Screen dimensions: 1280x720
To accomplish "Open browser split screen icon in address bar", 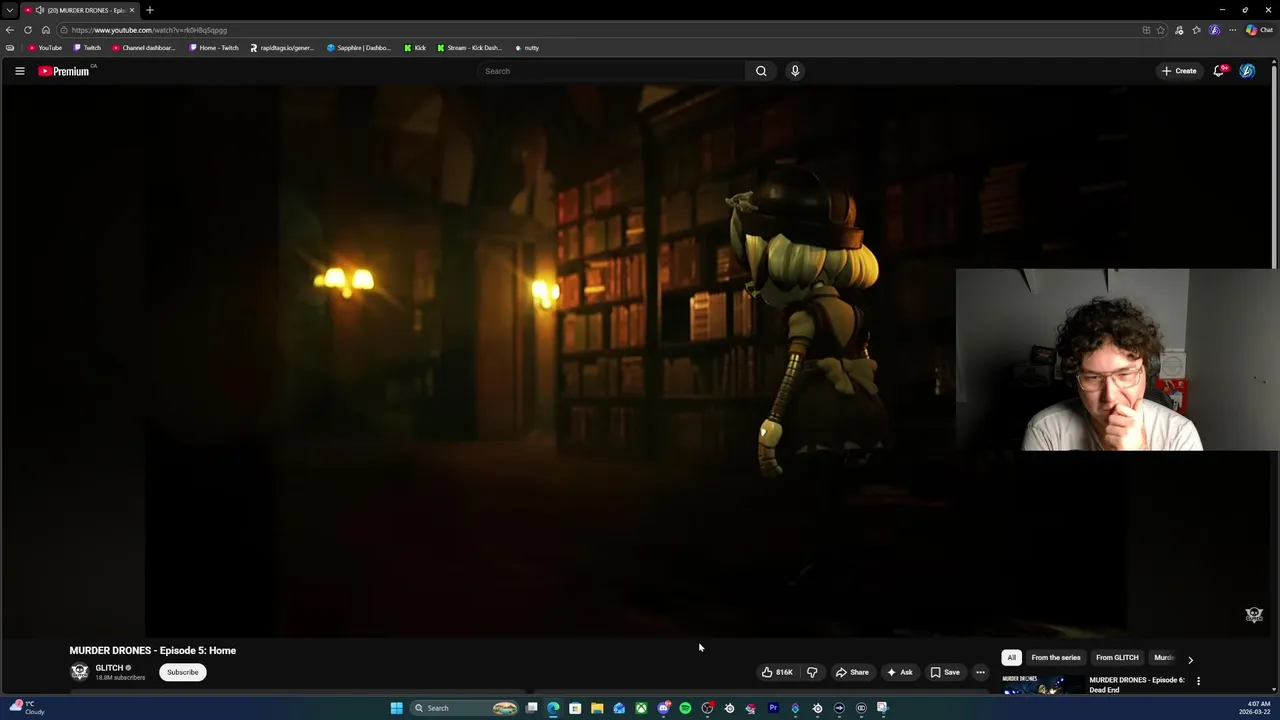I will [x=1146, y=30].
